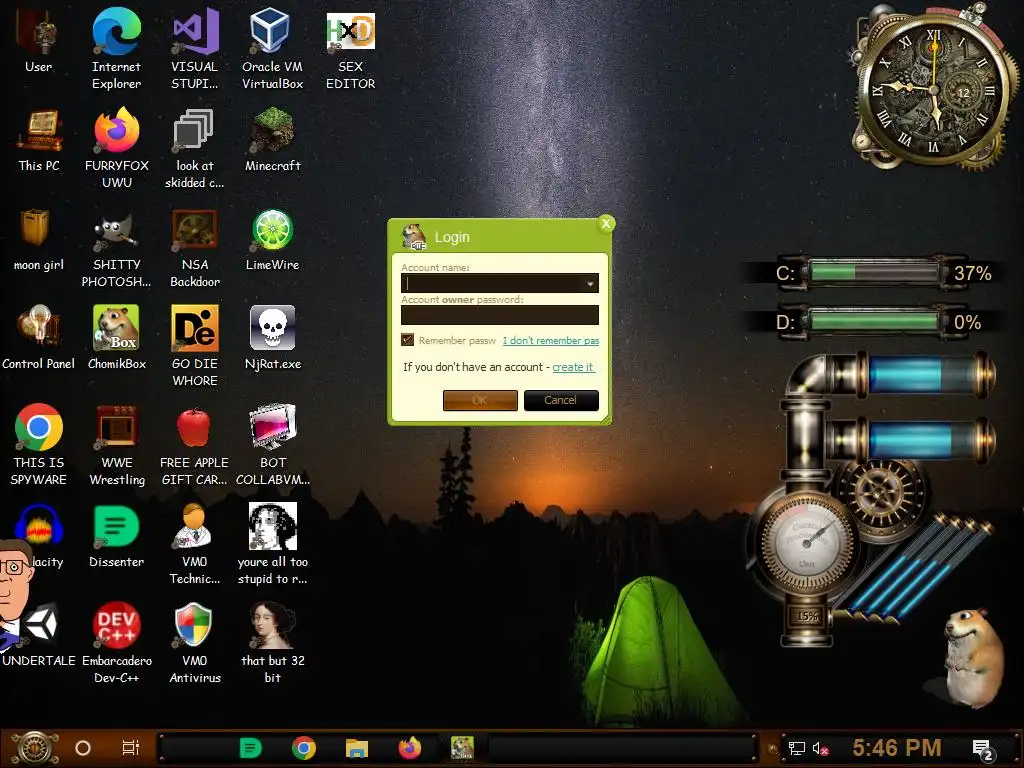Click the hamster desktop gadget
Screen dimensions: 1024x768
coord(971,658)
